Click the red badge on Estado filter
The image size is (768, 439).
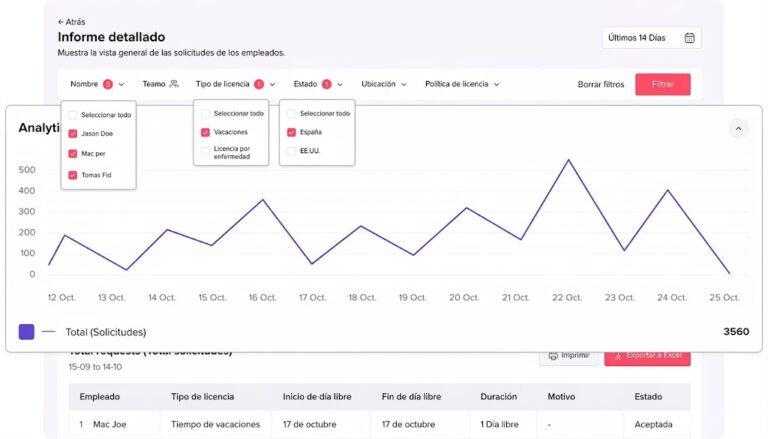[327, 84]
